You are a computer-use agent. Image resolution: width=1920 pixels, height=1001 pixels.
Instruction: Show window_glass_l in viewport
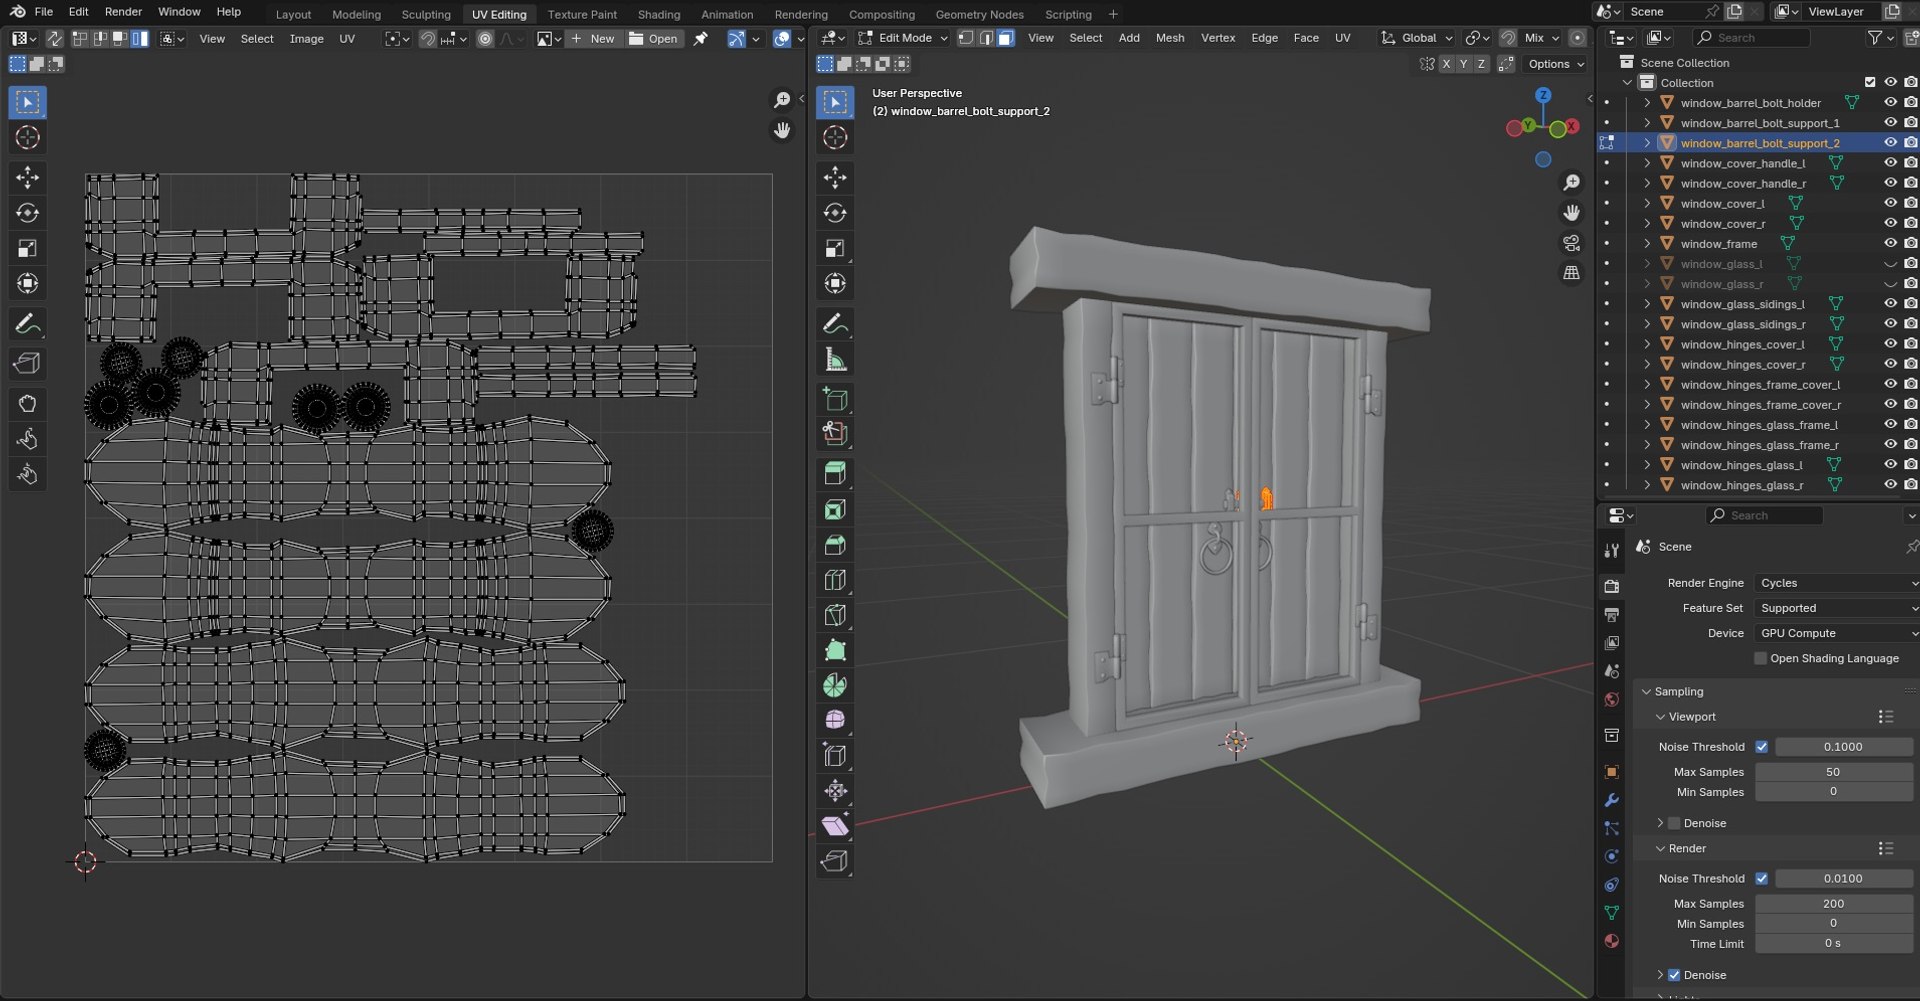click(1890, 264)
